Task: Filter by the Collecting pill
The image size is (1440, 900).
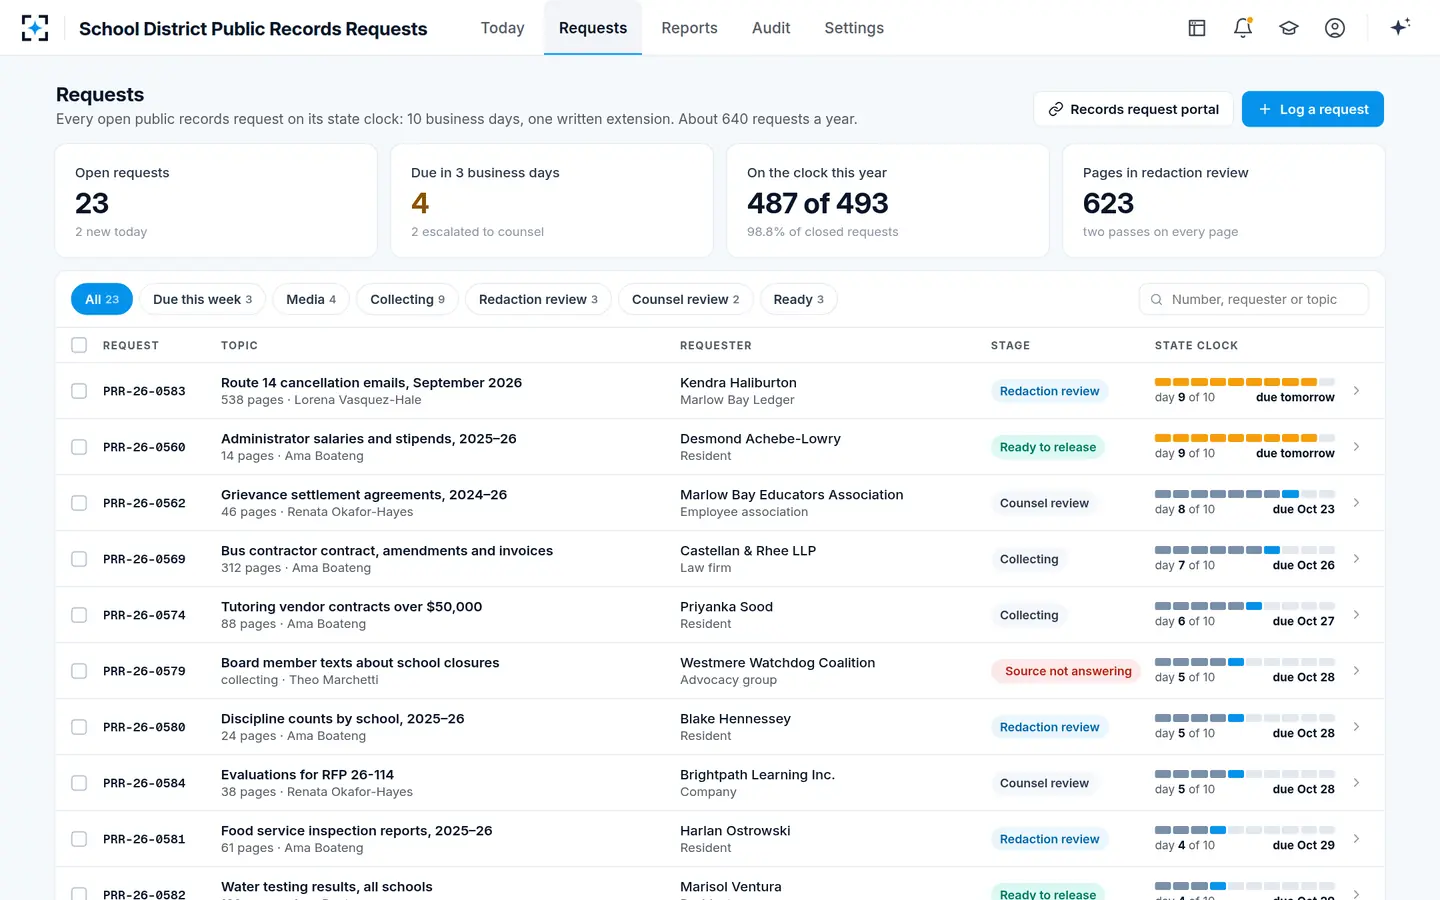Action: coord(407,299)
